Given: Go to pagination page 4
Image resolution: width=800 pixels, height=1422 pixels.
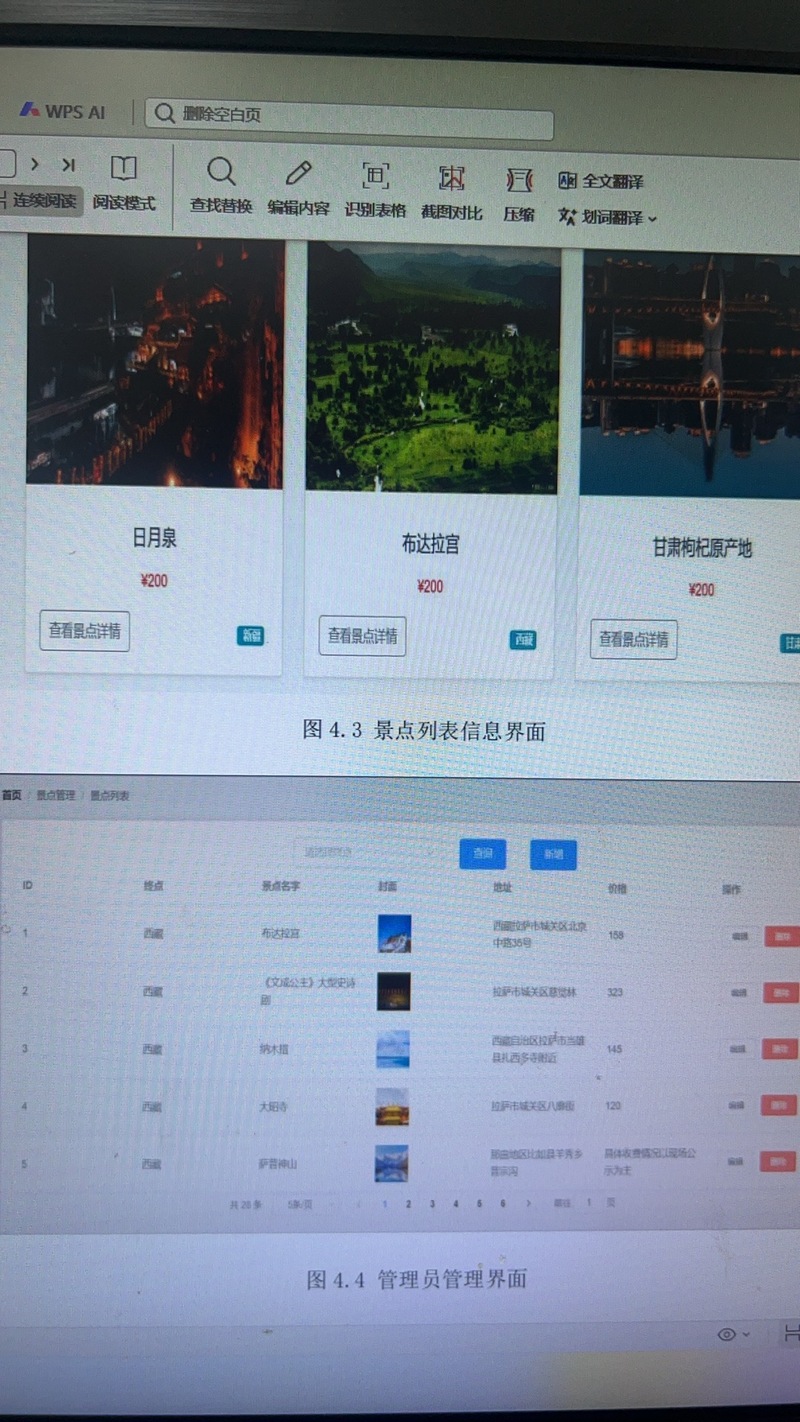Looking at the screenshot, I should (455, 1204).
